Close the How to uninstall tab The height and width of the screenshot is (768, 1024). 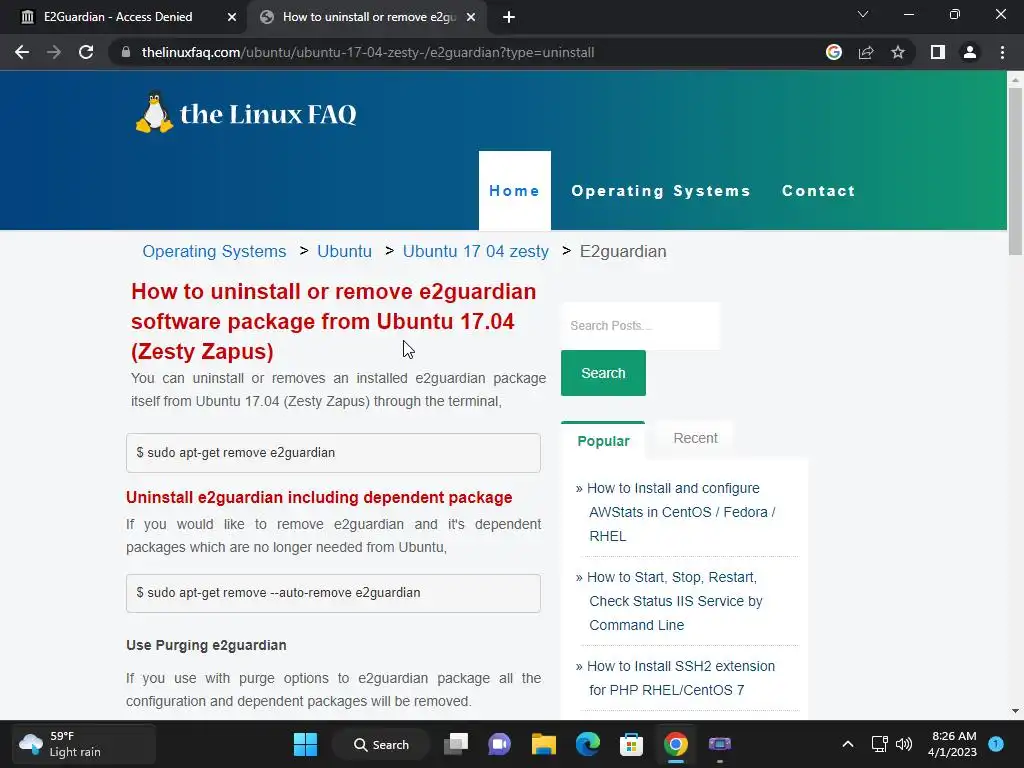click(471, 17)
